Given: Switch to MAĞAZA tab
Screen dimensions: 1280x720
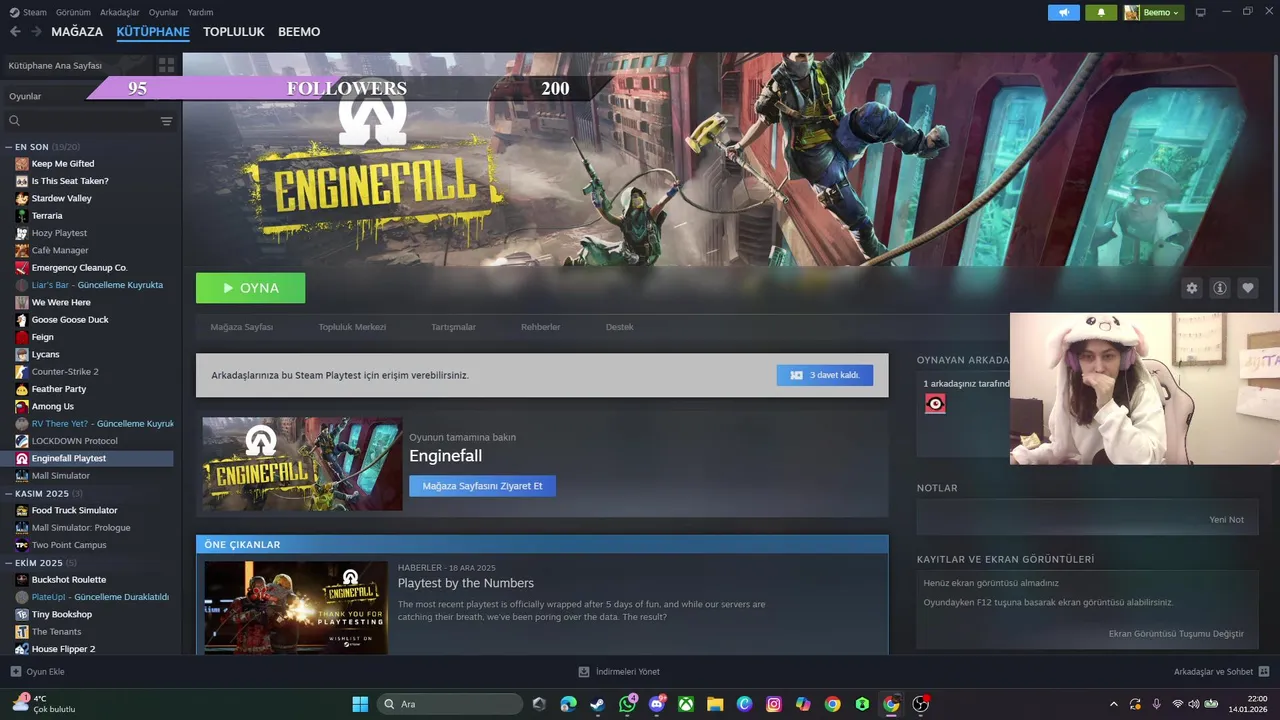Looking at the screenshot, I should pyautogui.click(x=77, y=32).
